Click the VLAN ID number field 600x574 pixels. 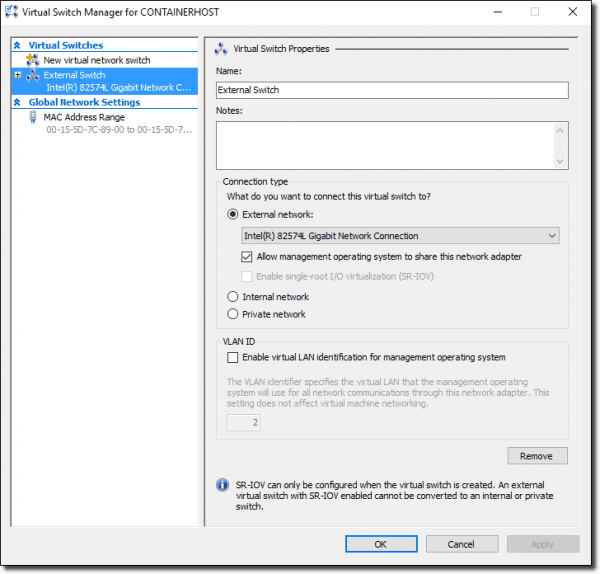(243, 423)
